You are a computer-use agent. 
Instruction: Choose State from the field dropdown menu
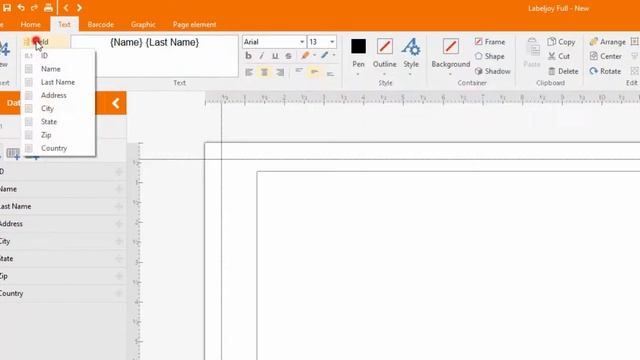pos(58,122)
